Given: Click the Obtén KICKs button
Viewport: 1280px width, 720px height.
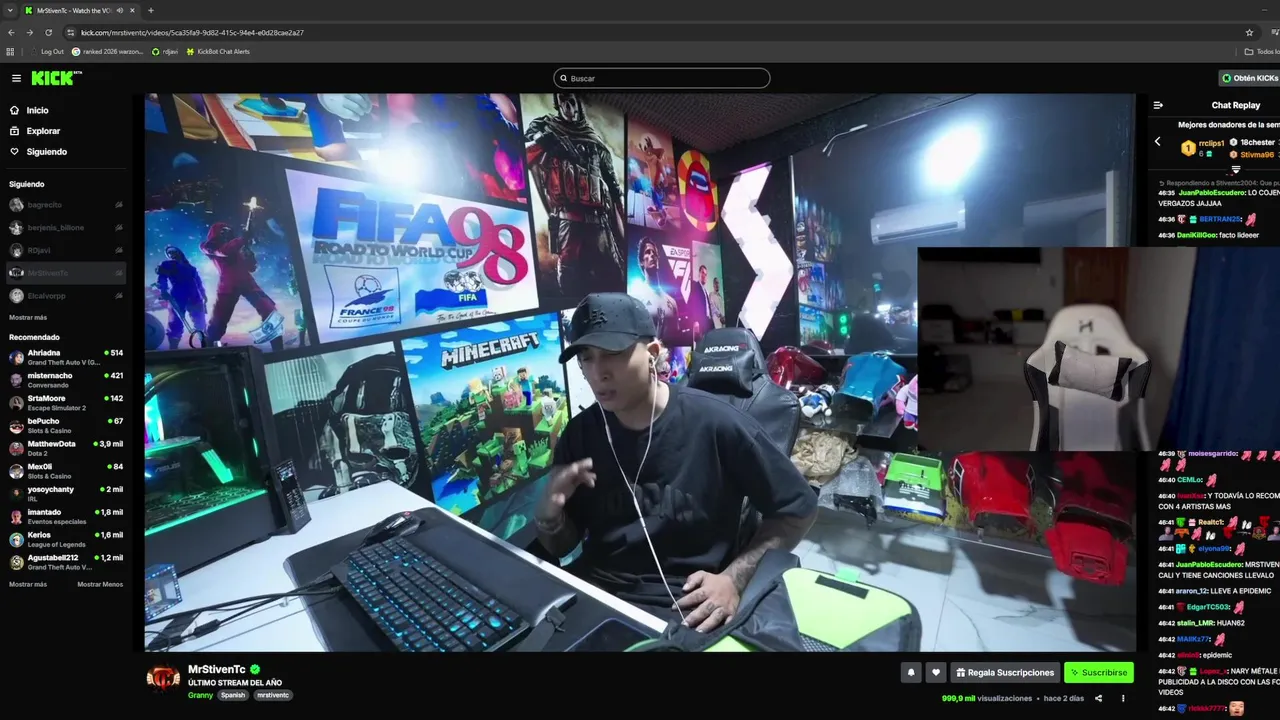Looking at the screenshot, I should pyautogui.click(x=1249, y=78).
